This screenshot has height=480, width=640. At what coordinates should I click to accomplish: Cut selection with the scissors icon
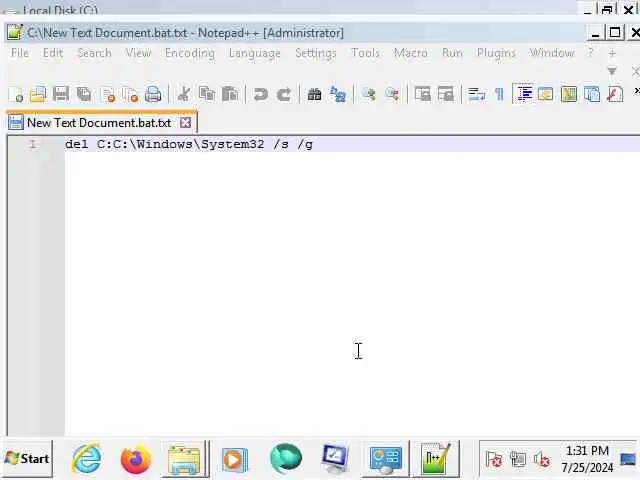(x=184, y=94)
